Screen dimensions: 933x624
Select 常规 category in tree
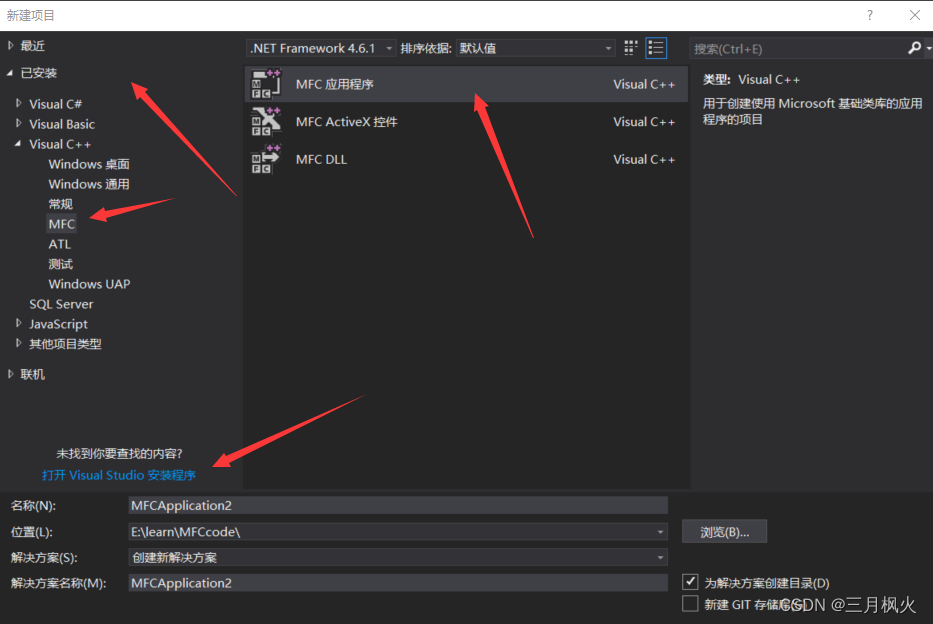coord(60,204)
